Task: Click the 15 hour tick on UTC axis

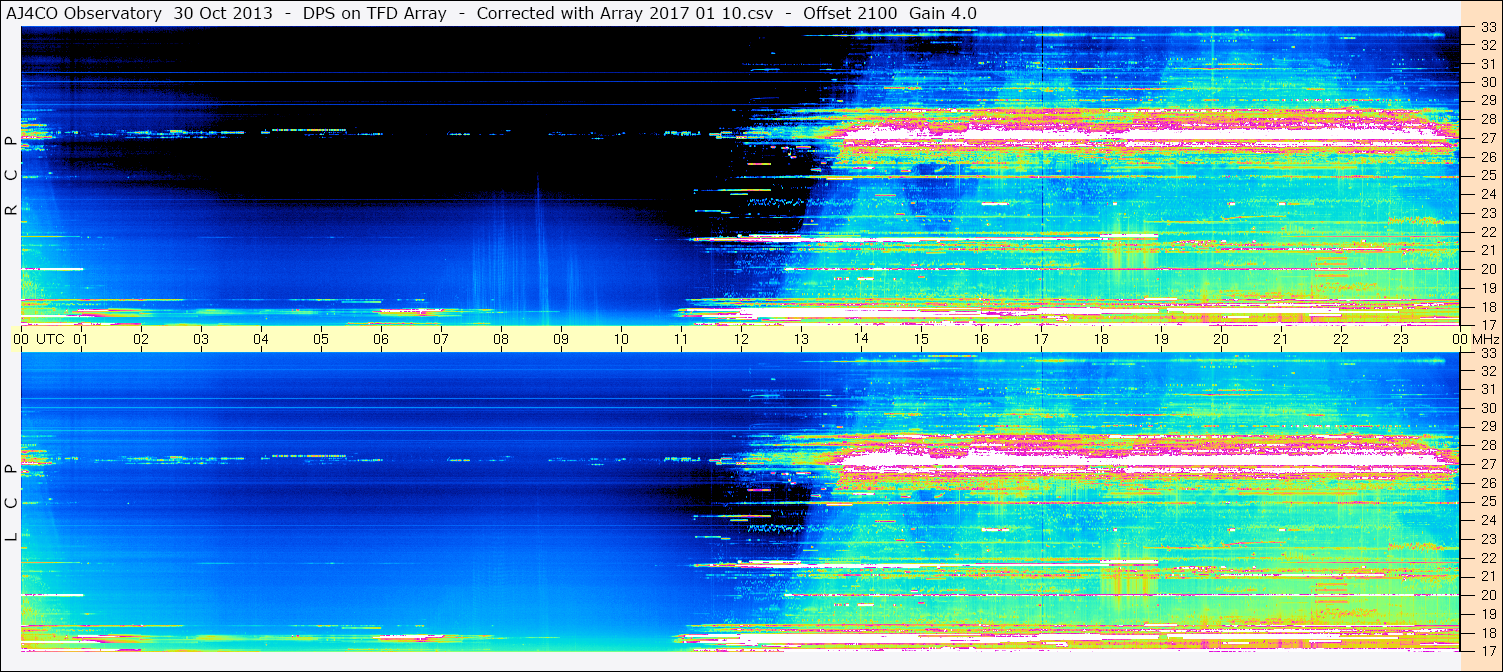Action: coord(921,339)
